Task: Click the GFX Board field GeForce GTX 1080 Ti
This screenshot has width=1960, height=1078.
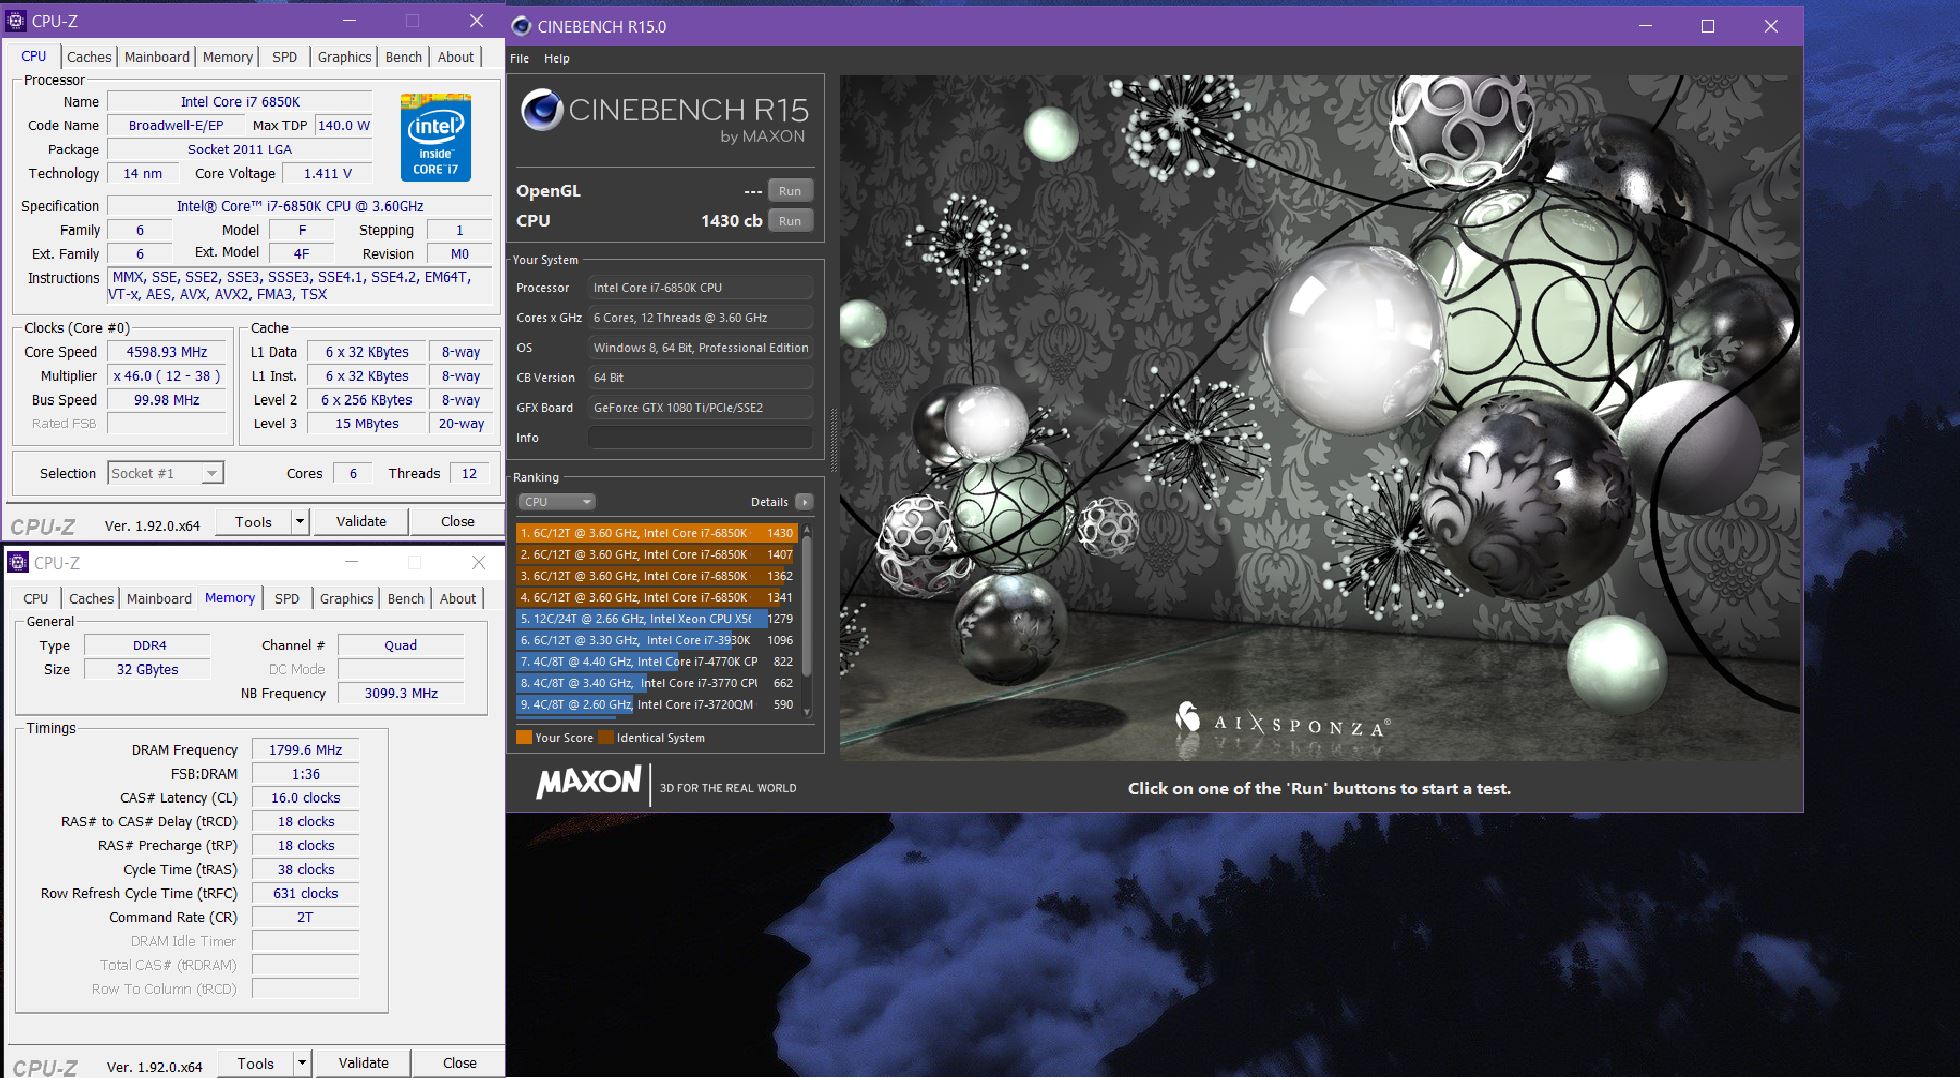Action: coord(700,408)
